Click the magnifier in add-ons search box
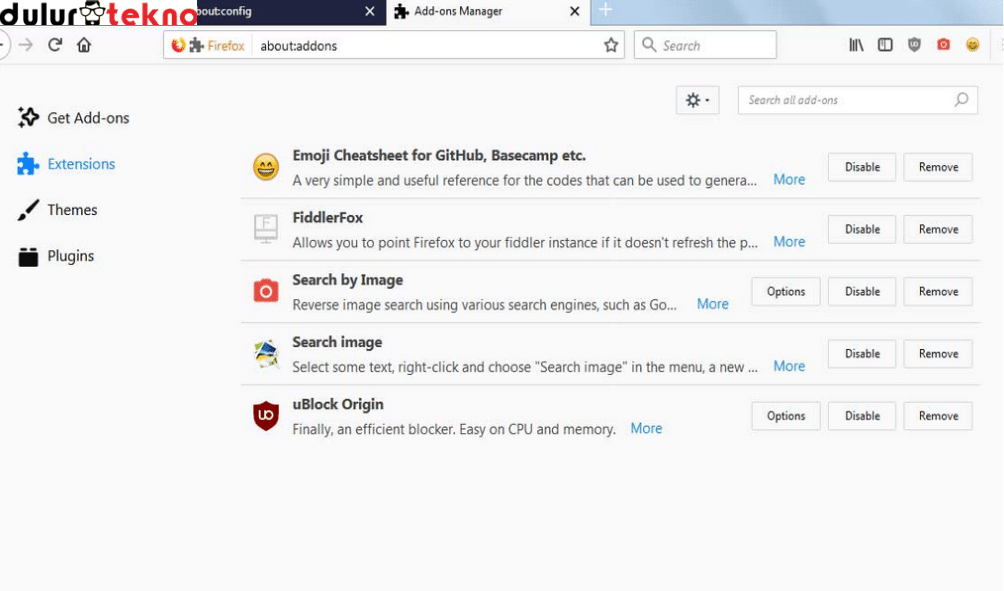1004x591 pixels. coord(961,100)
